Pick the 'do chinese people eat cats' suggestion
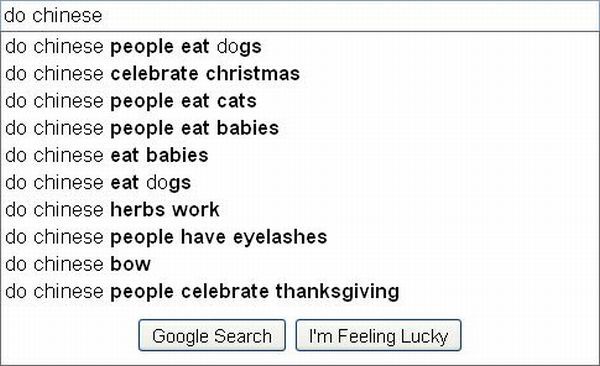The image size is (600, 366). click(x=300, y=101)
